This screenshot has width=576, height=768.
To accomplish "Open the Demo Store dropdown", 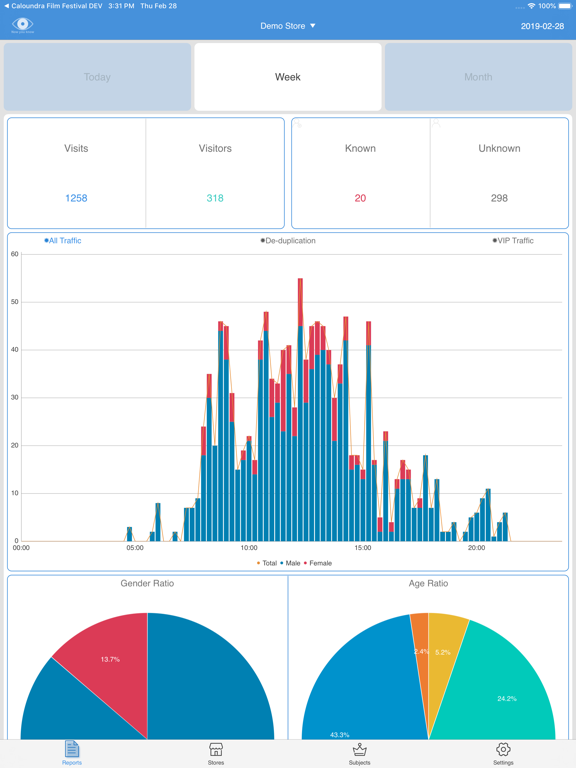I will [x=288, y=26].
